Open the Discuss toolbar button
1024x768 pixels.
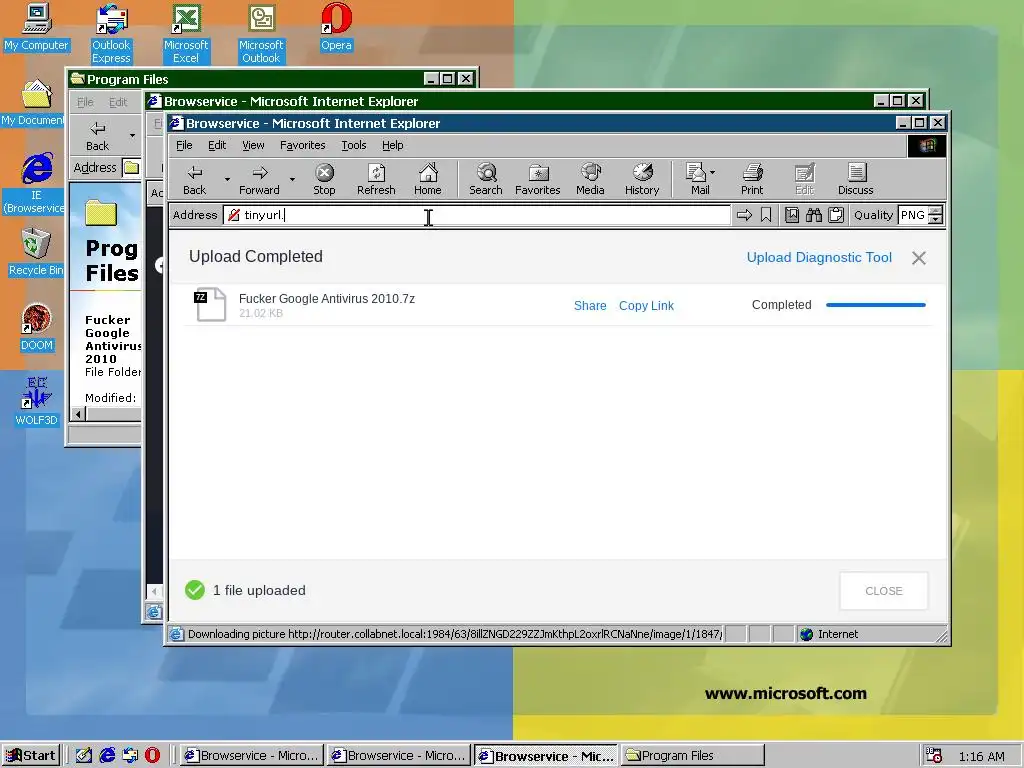tap(856, 180)
